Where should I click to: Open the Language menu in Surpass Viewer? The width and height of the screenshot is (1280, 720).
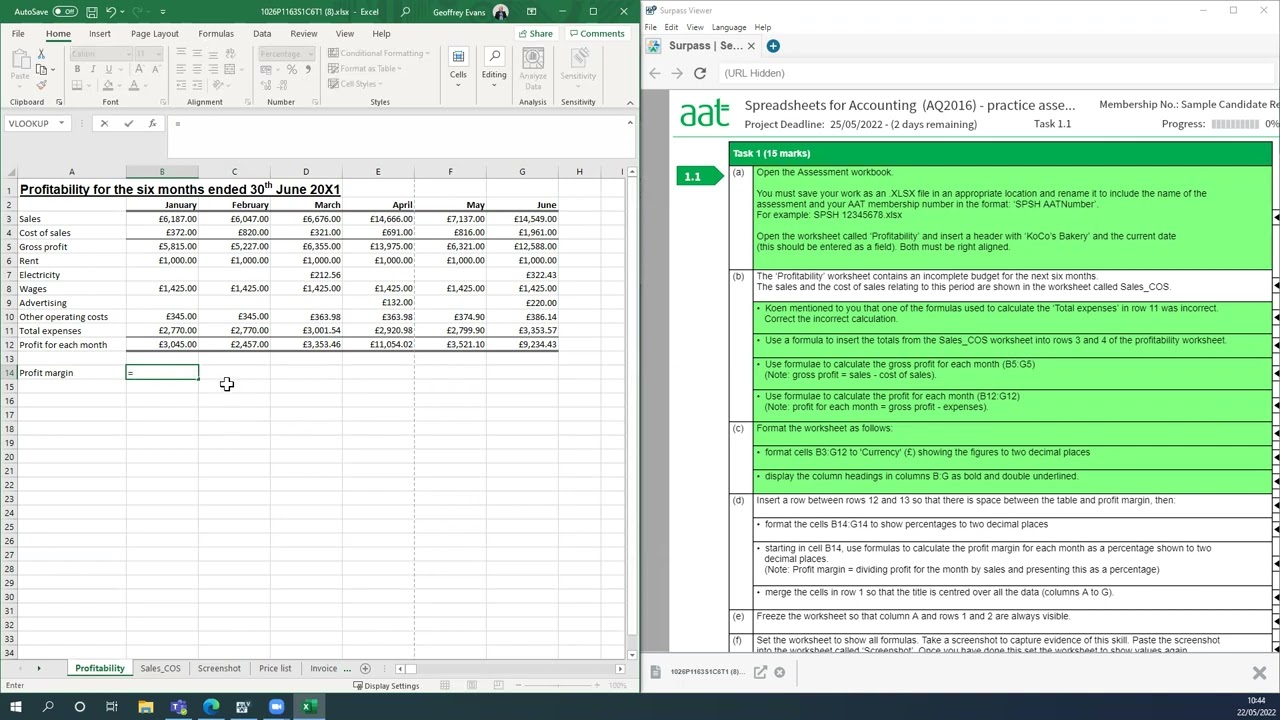point(728,27)
